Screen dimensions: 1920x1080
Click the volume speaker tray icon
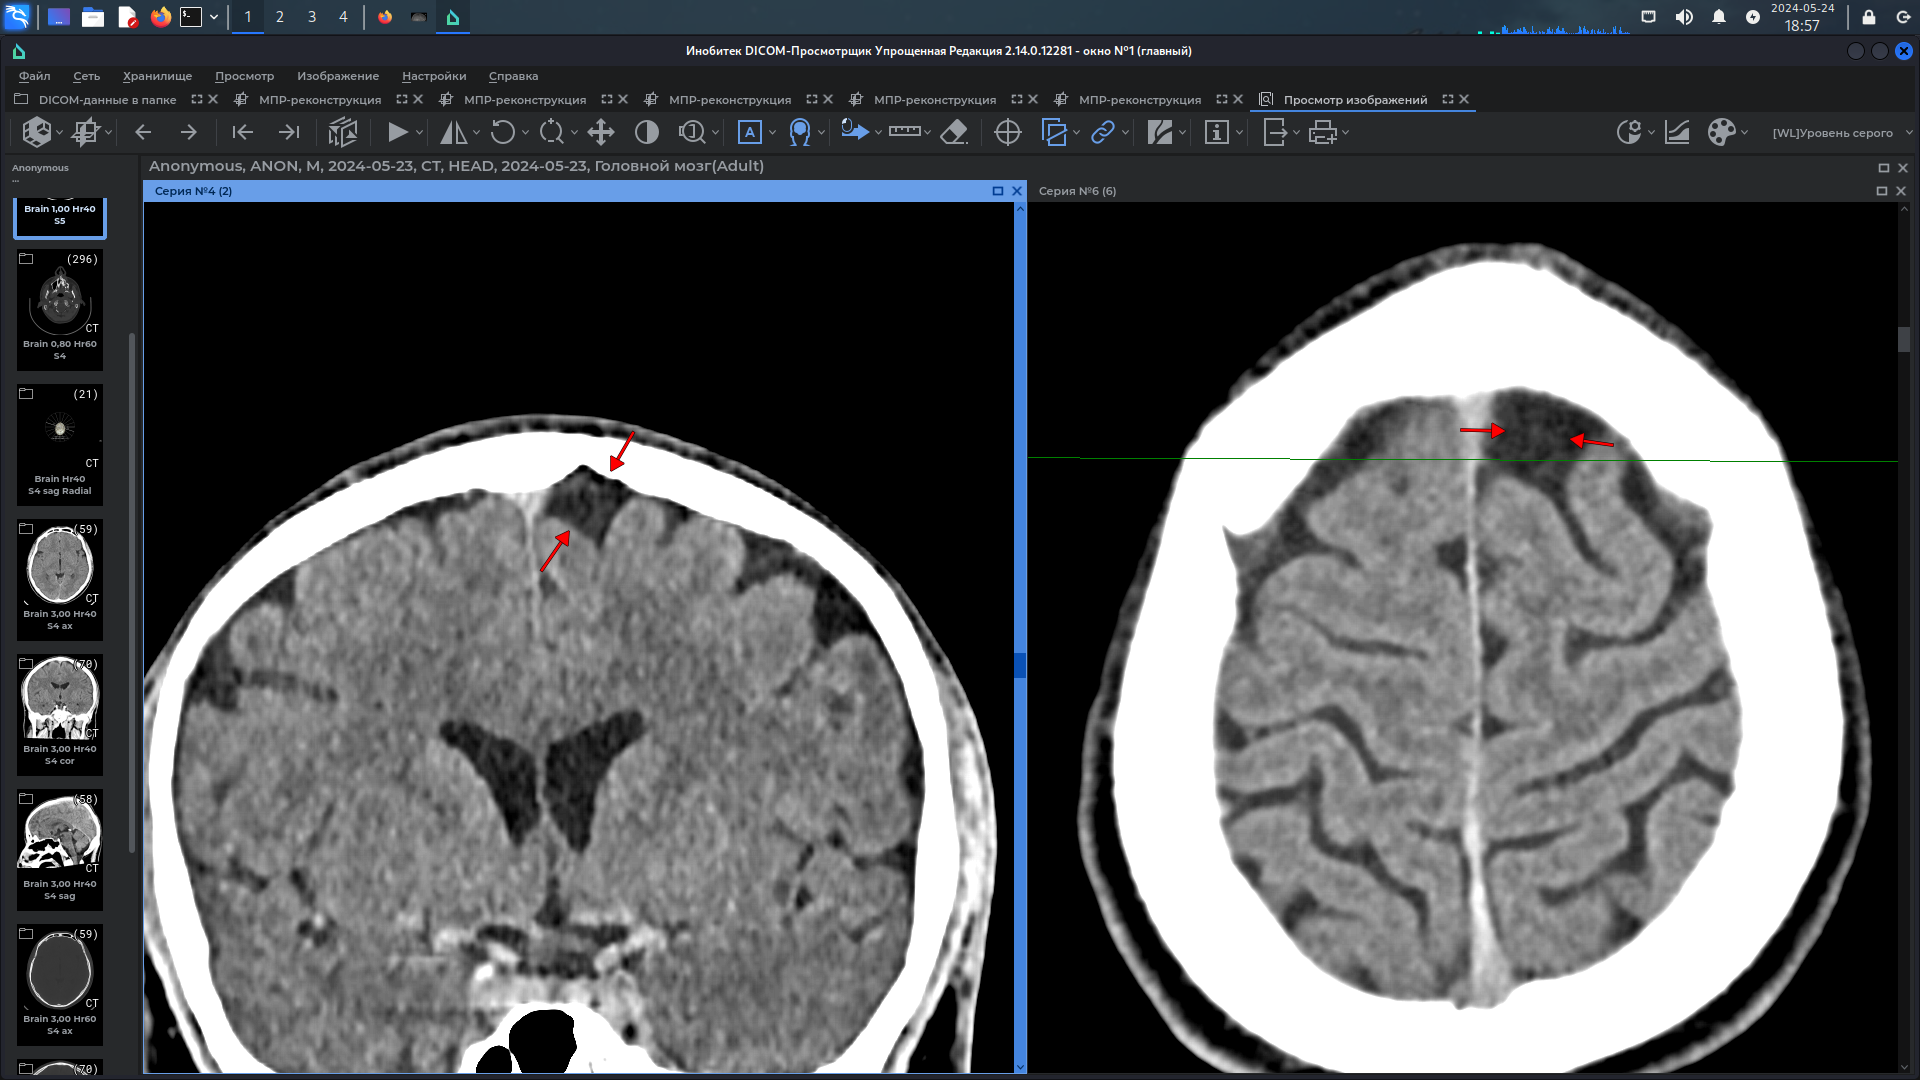tap(1684, 17)
